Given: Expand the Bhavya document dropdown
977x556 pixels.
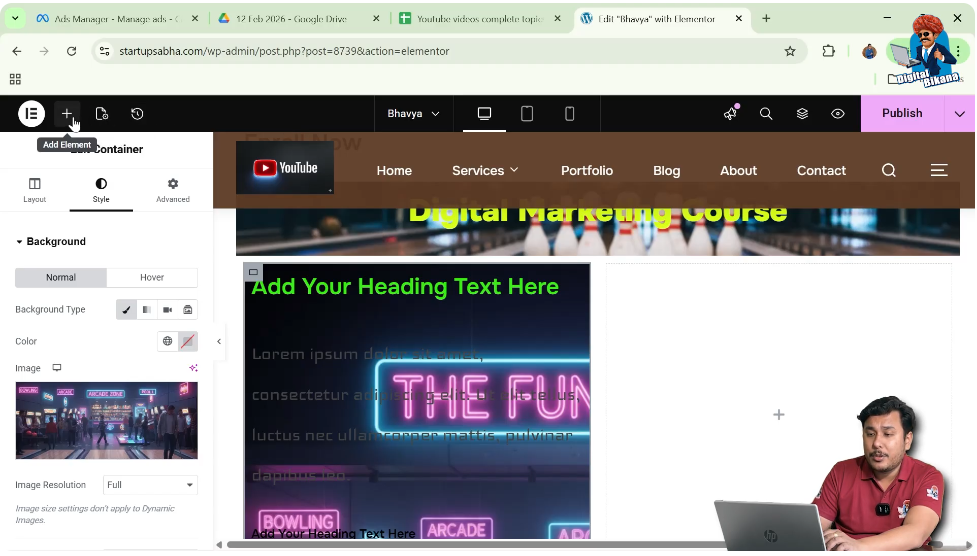Looking at the screenshot, I should [413, 113].
